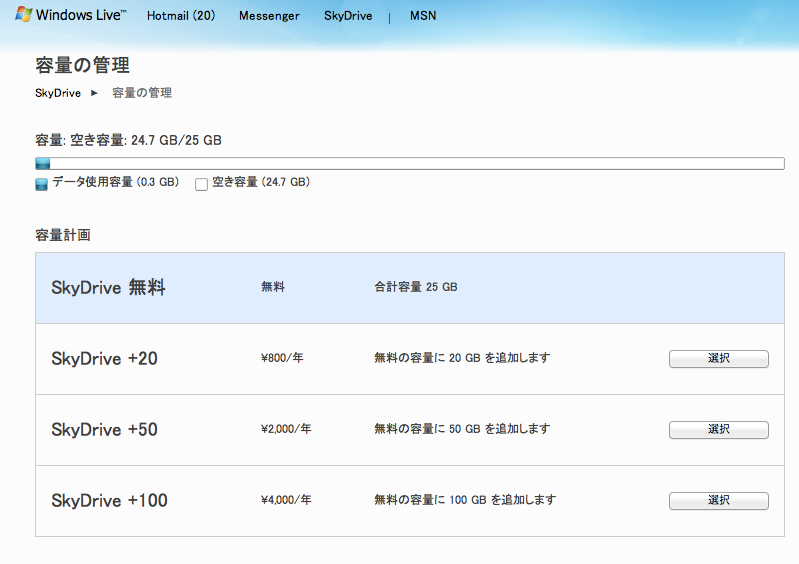Click the storage usage progress bar

410,164
